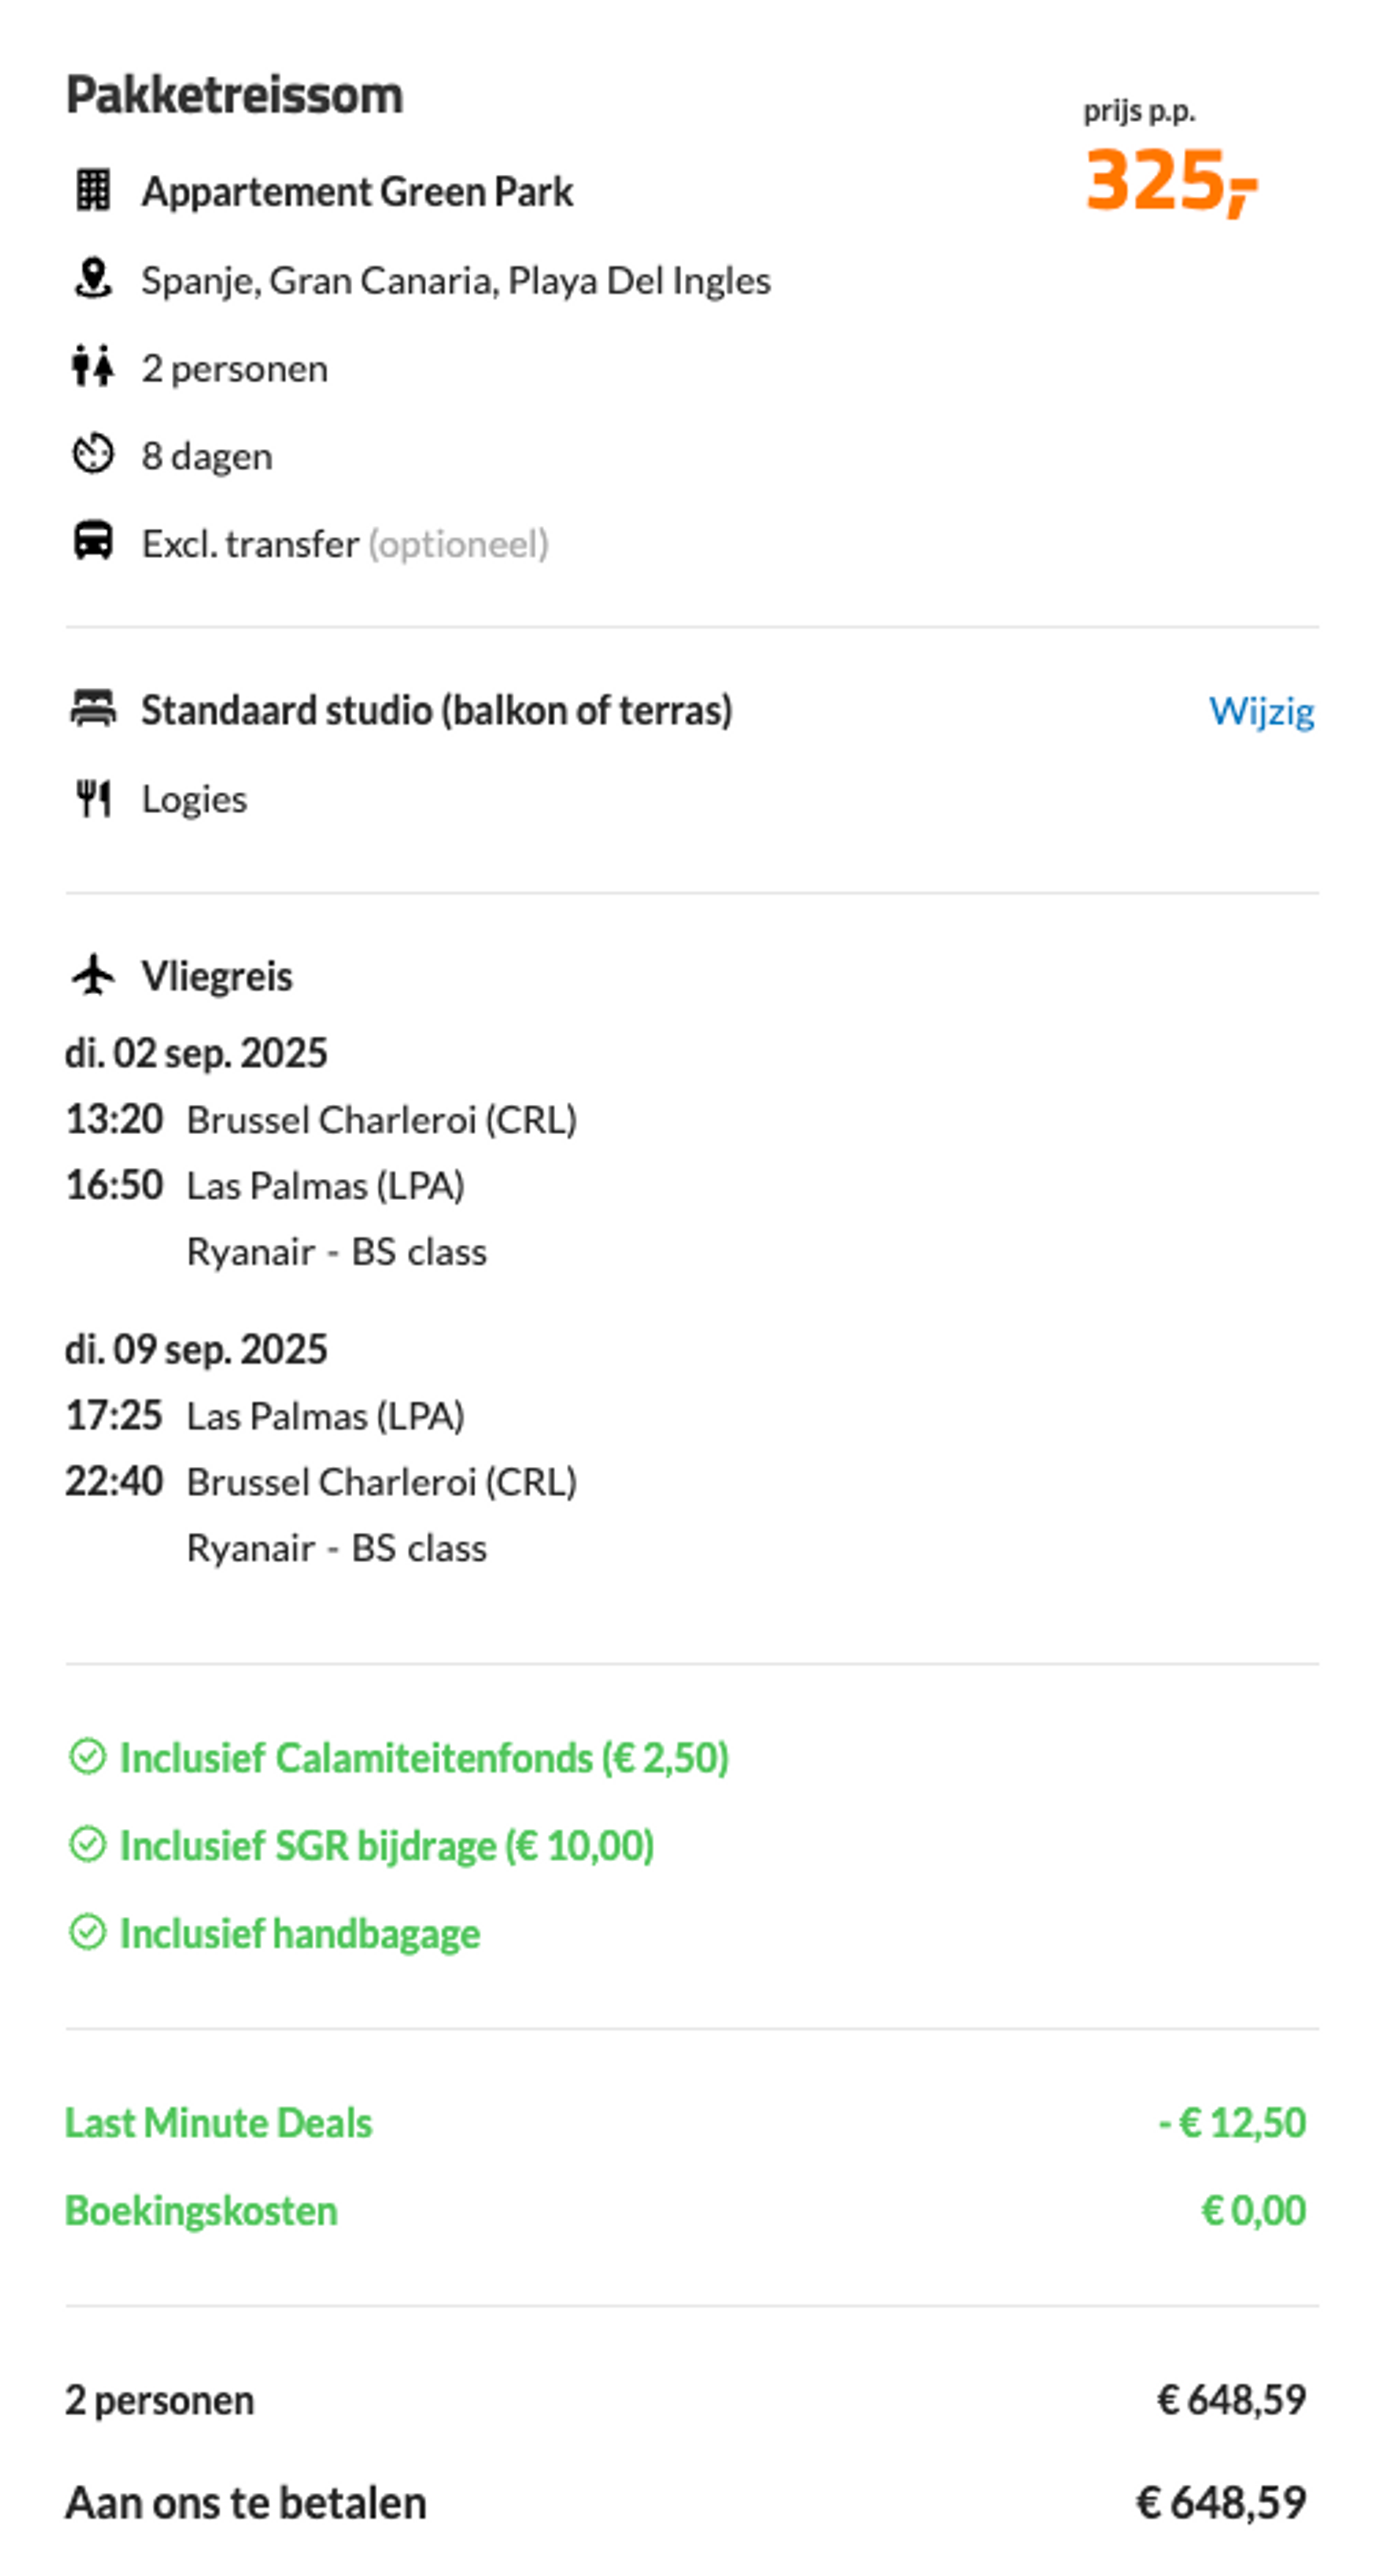Click the fork and knife Logies icon
The height and width of the screenshot is (2576, 1385).
93,798
